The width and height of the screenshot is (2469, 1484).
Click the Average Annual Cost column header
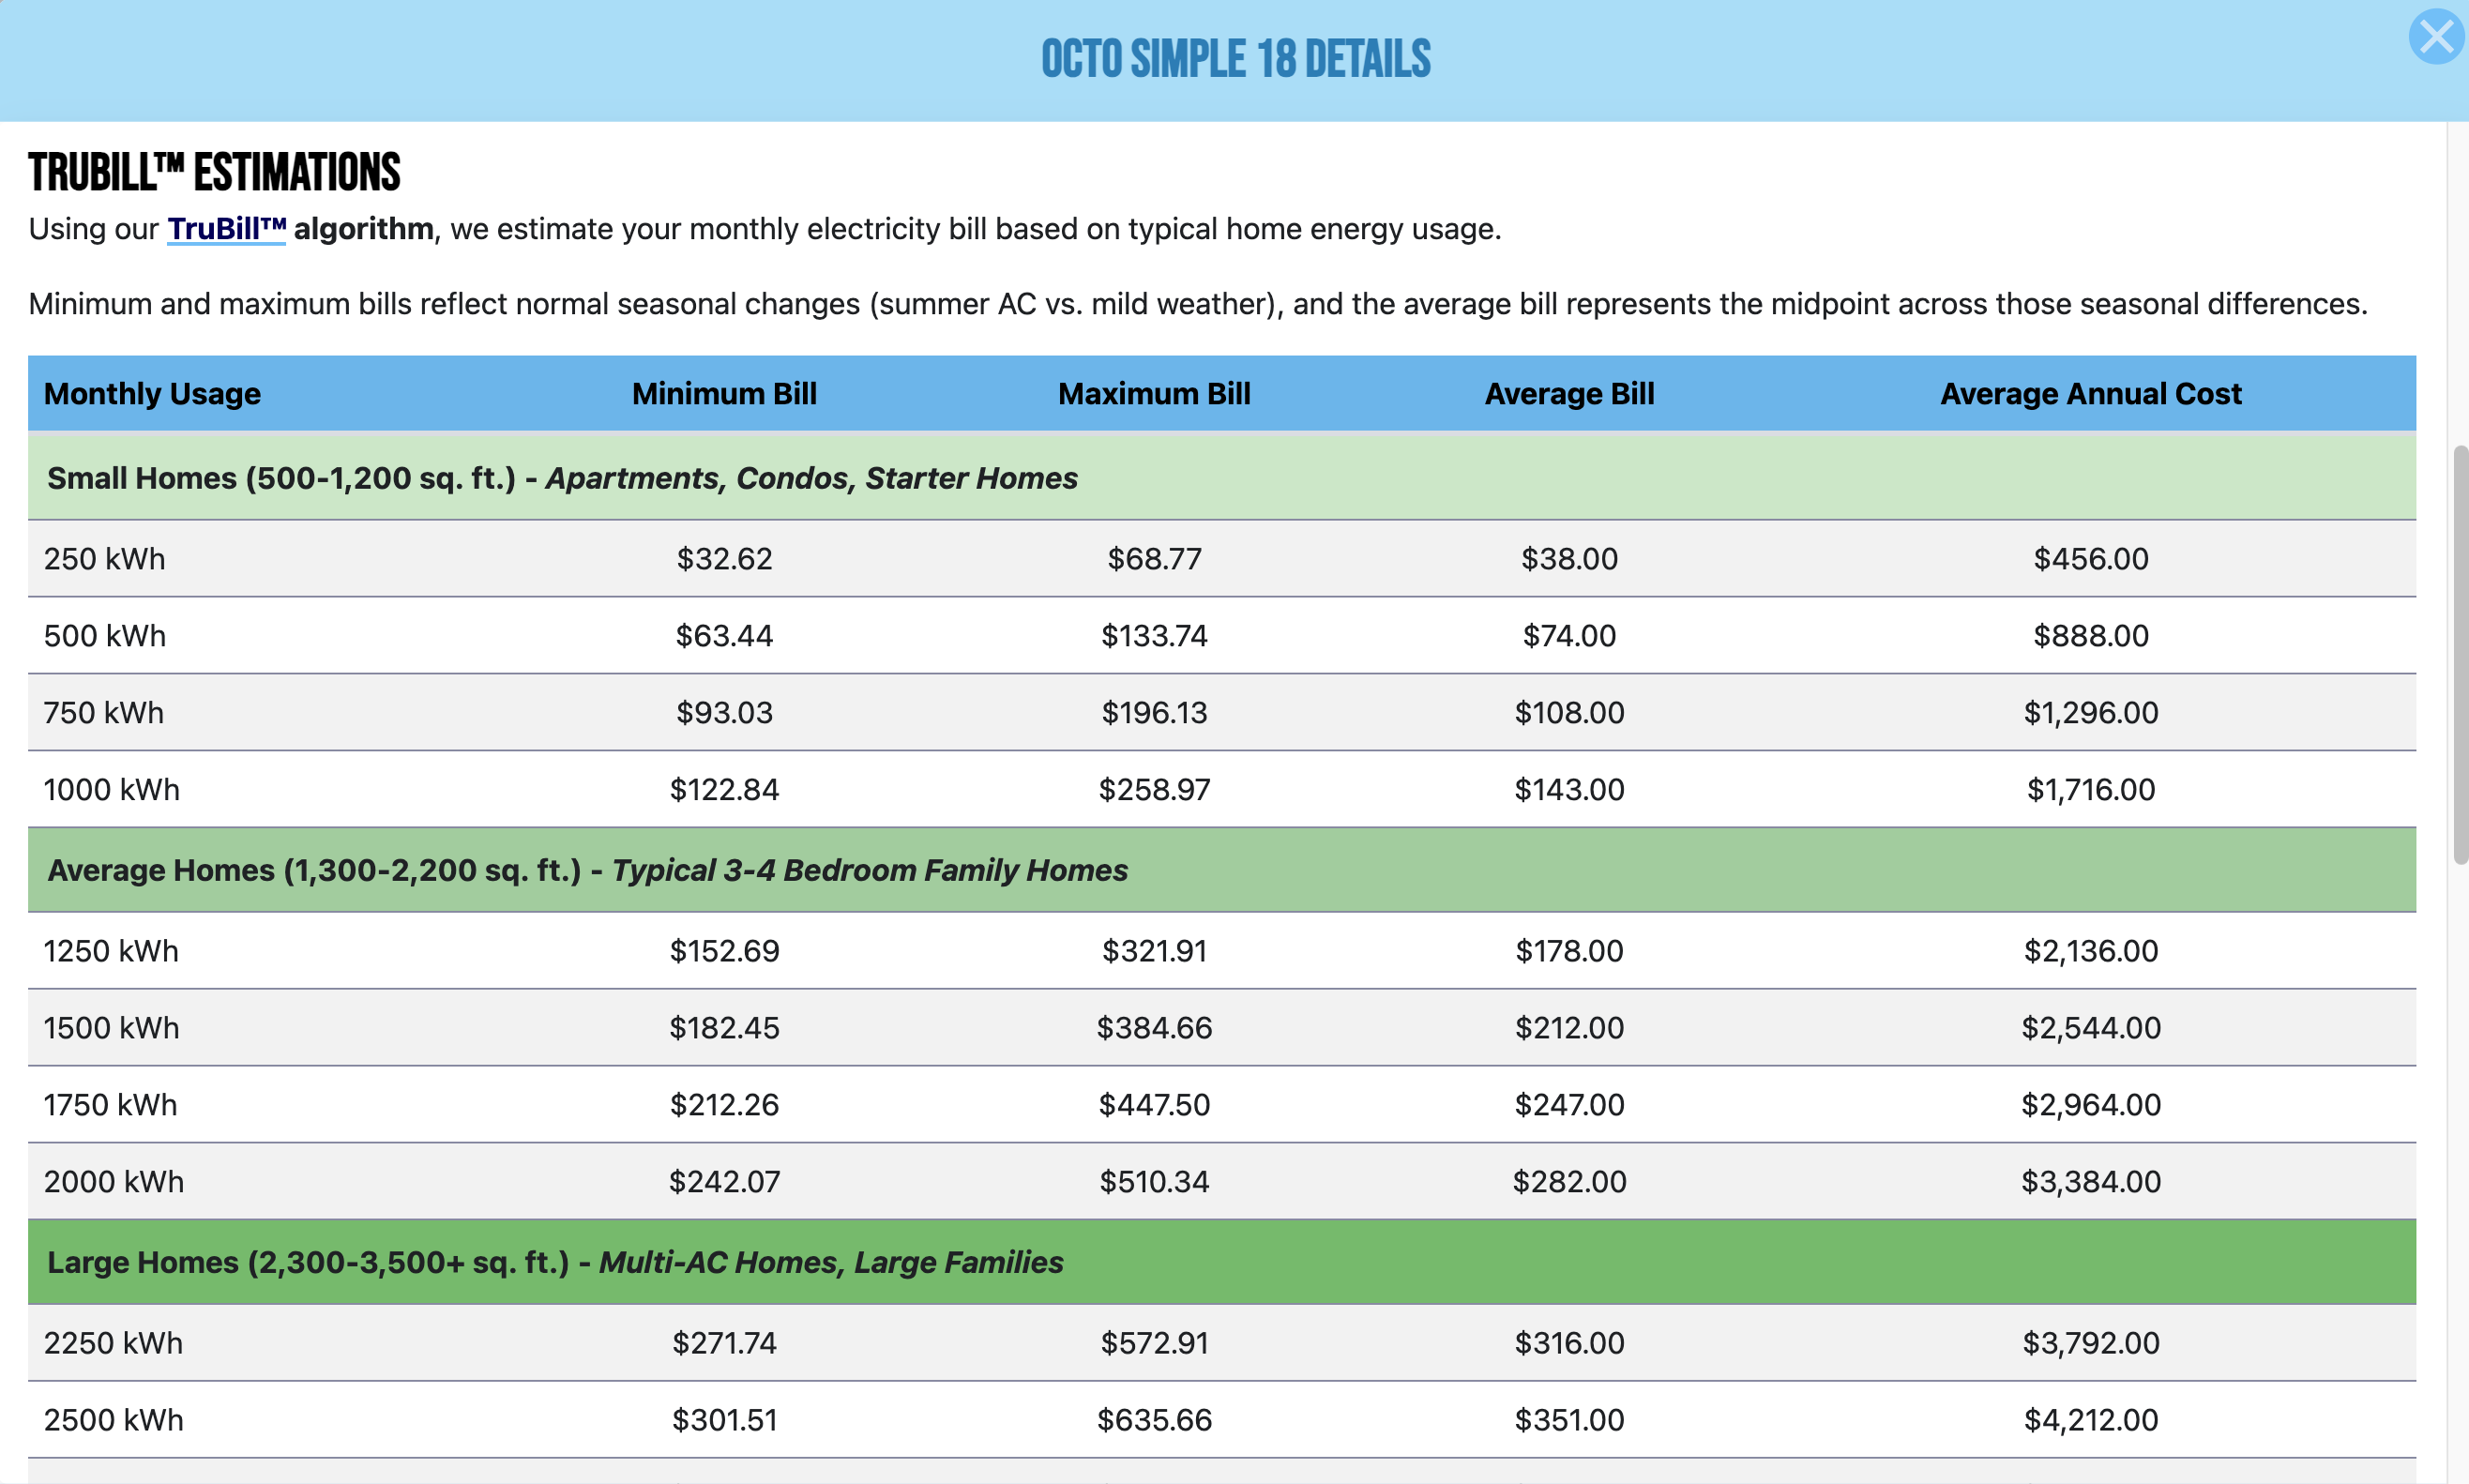(2090, 394)
